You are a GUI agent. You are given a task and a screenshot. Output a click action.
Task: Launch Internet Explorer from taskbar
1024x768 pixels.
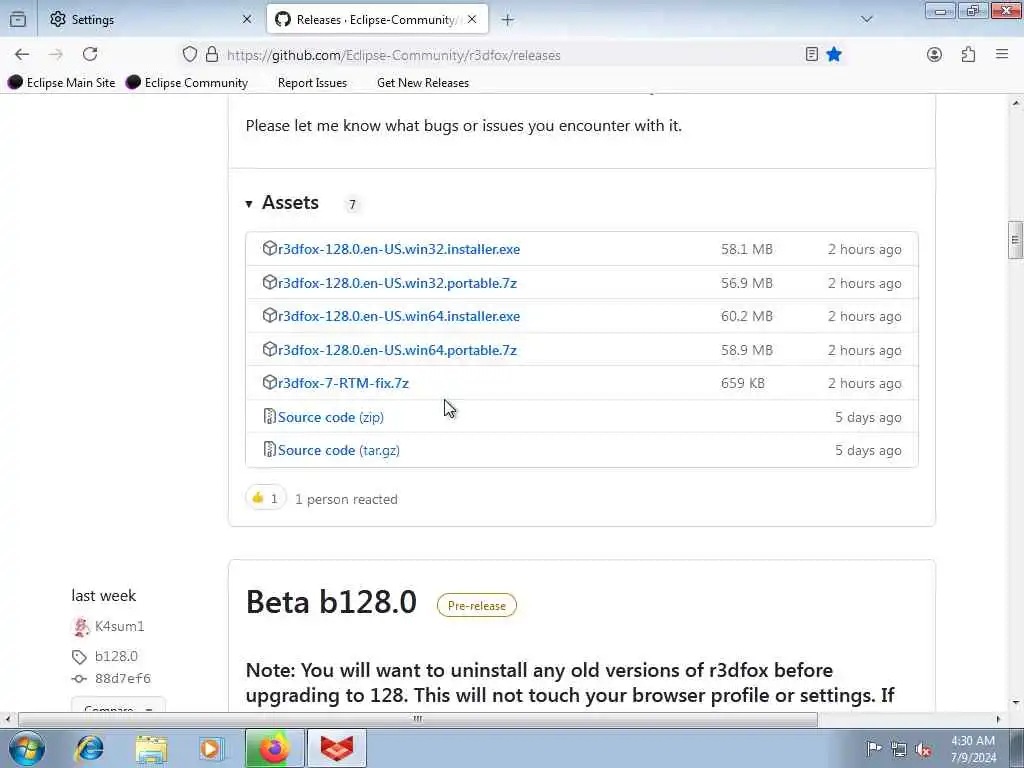(89, 748)
